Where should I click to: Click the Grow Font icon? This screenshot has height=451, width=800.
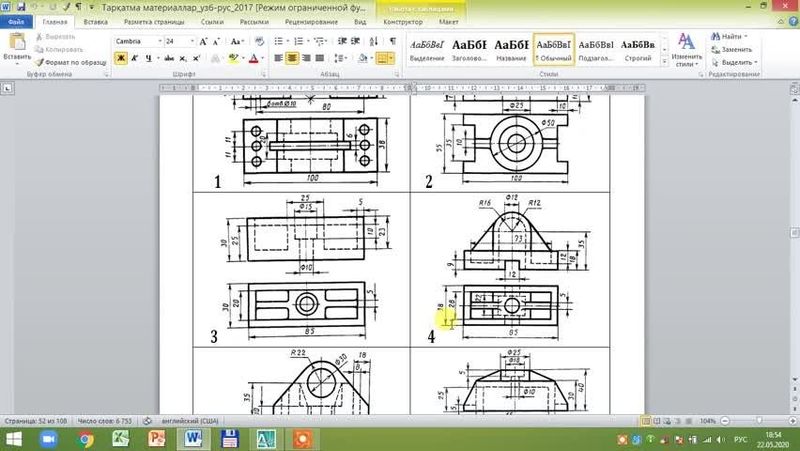(203, 41)
